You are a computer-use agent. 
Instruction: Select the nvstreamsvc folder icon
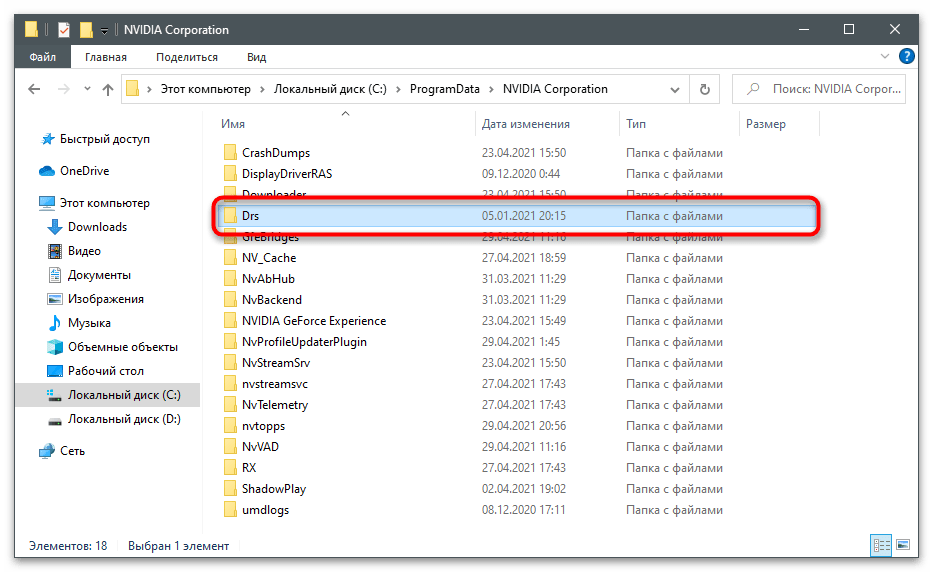click(x=230, y=383)
